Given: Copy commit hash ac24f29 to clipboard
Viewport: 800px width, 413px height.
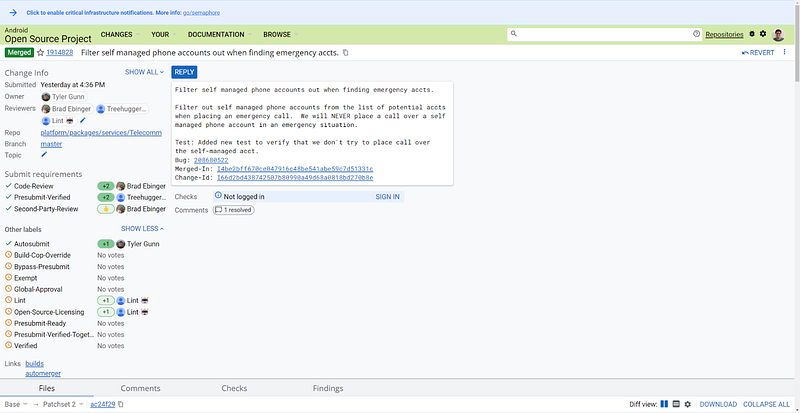Looking at the screenshot, I should (x=120, y=404).
